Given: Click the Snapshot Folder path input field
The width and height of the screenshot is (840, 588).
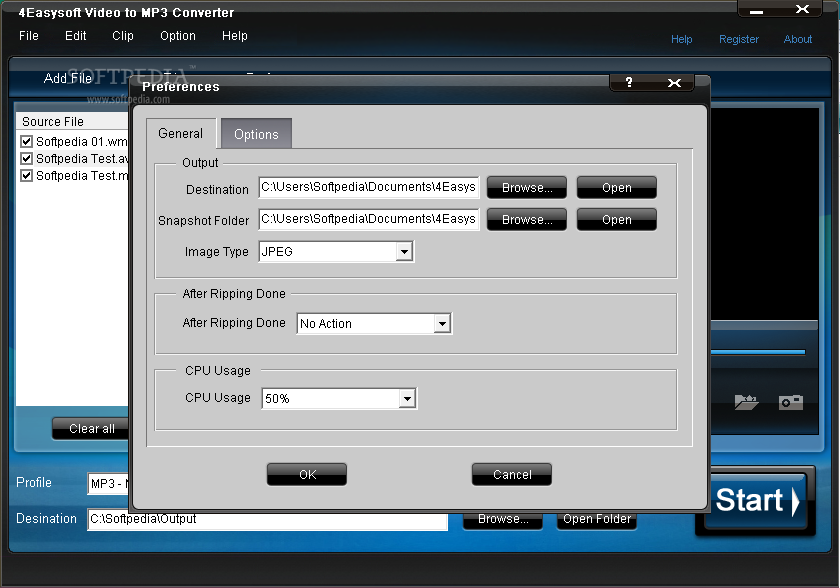Looking at the screenshot, I should (x=369, y=219).
